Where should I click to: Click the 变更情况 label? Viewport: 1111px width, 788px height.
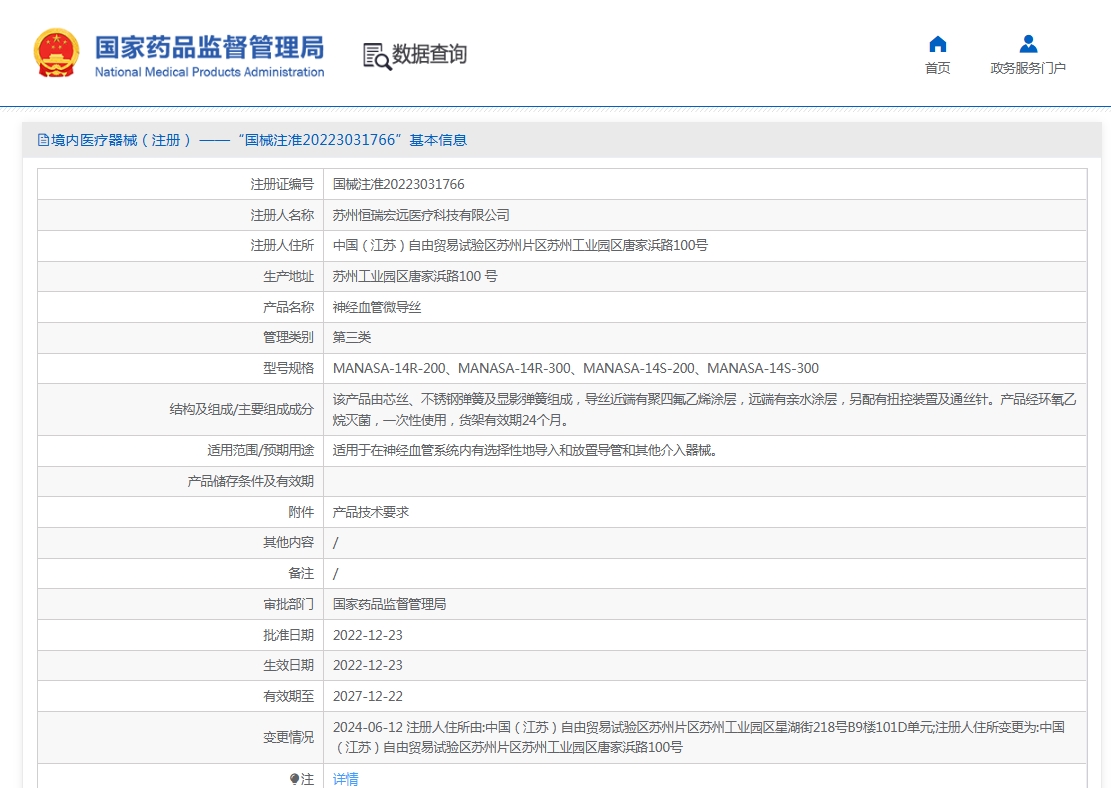[x=288, y=737]
